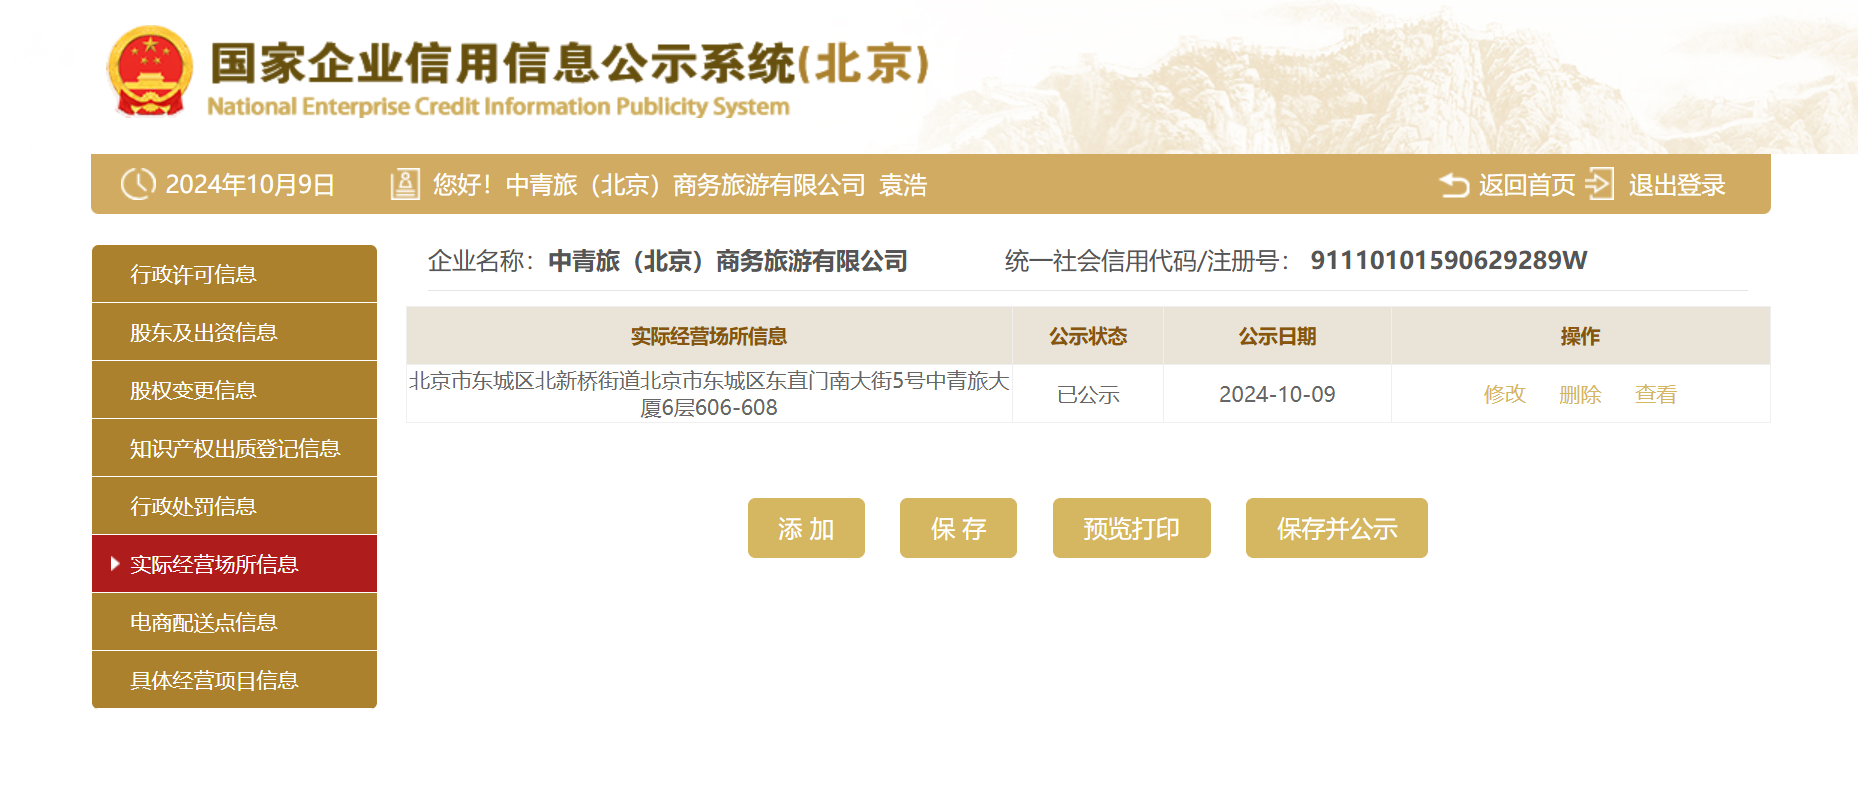This screenshot has height=808, width=1858.
Task: Open 行政处罚信息 in the sidebar
Action: pos(234,506)
